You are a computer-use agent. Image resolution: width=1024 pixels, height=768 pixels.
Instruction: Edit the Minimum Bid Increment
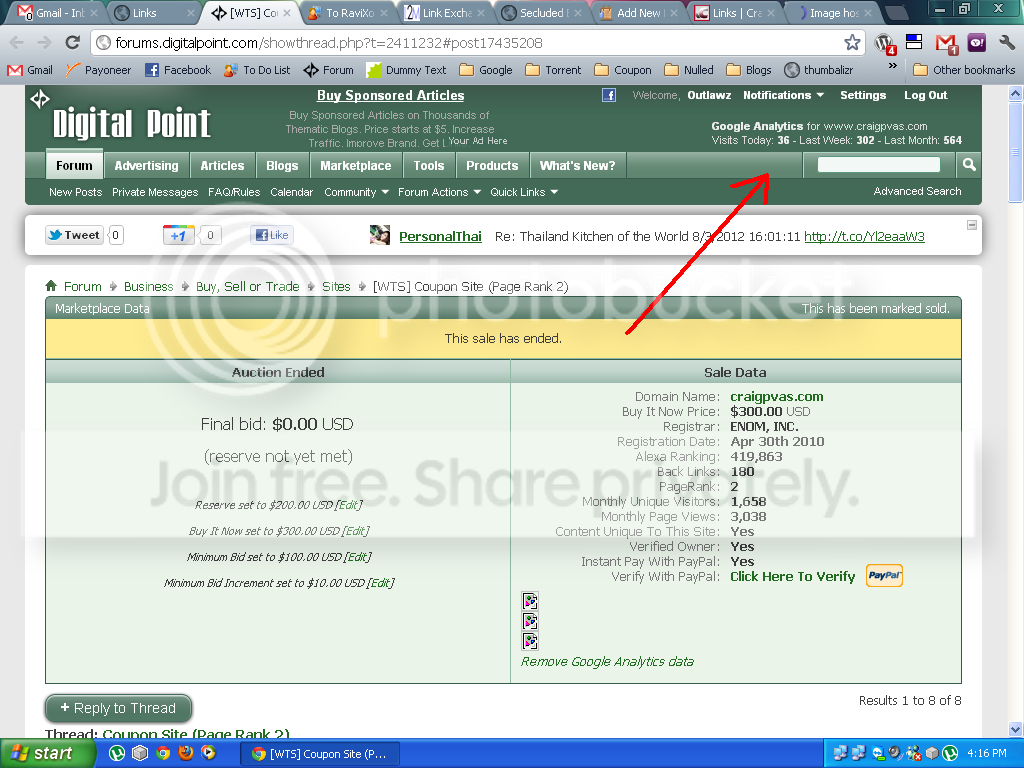381,583
